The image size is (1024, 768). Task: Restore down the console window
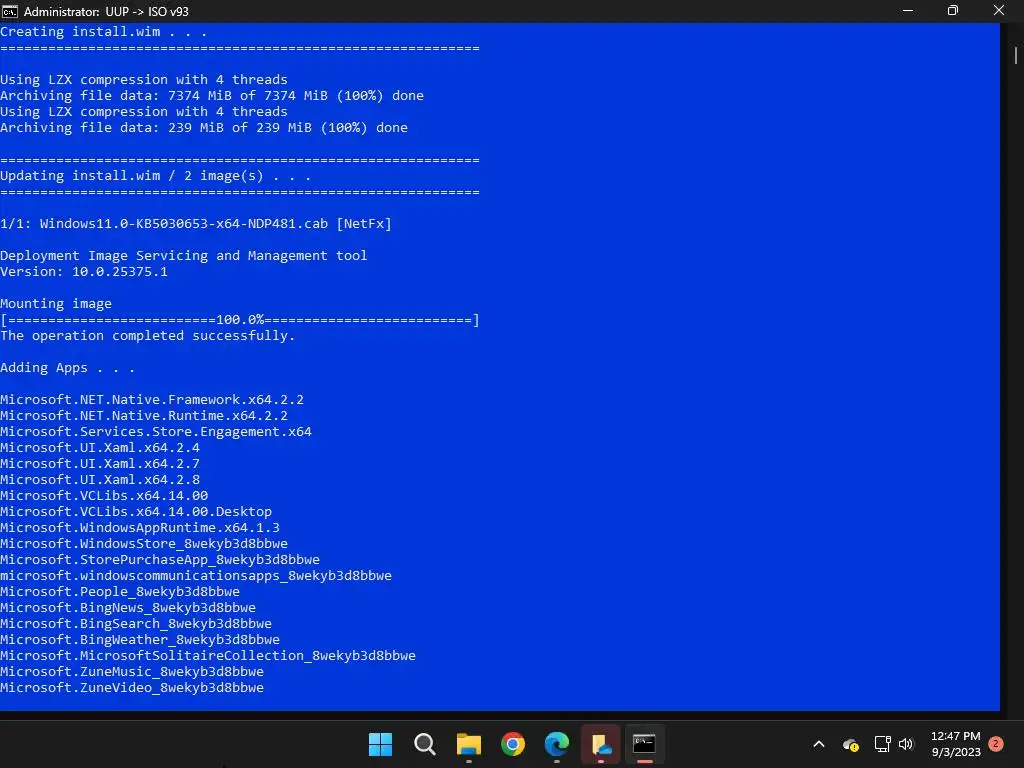coord(953,10)
